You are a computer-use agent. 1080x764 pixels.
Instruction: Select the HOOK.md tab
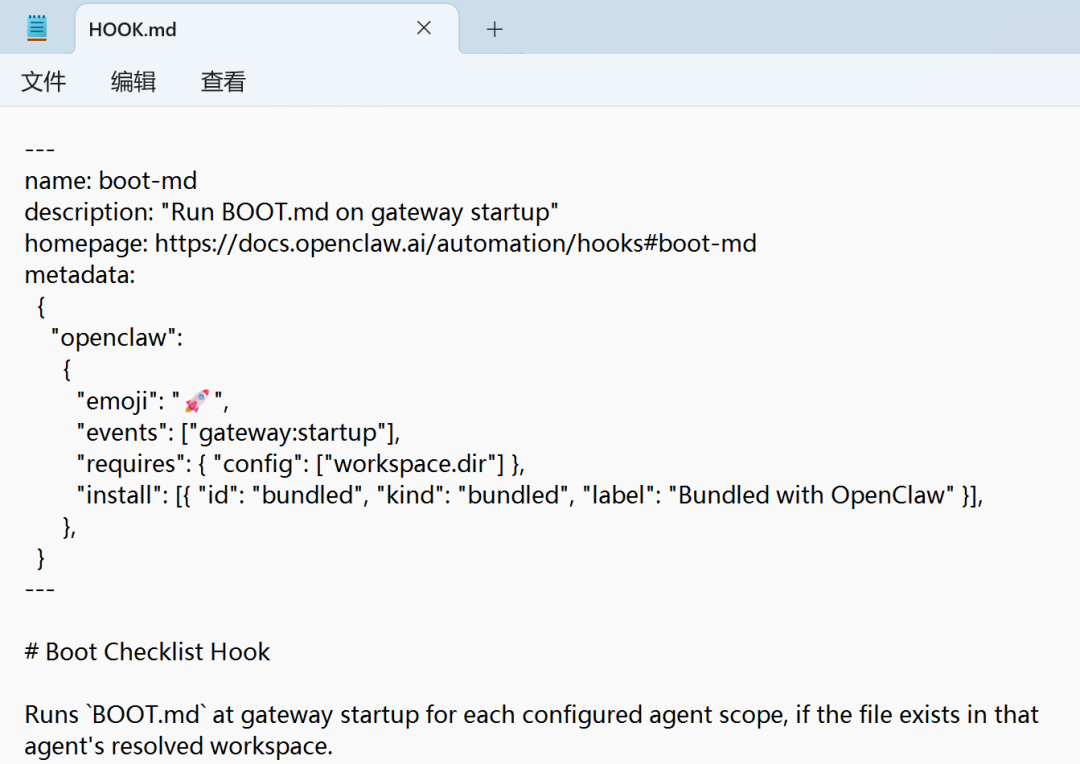click(x=267, y=29)
